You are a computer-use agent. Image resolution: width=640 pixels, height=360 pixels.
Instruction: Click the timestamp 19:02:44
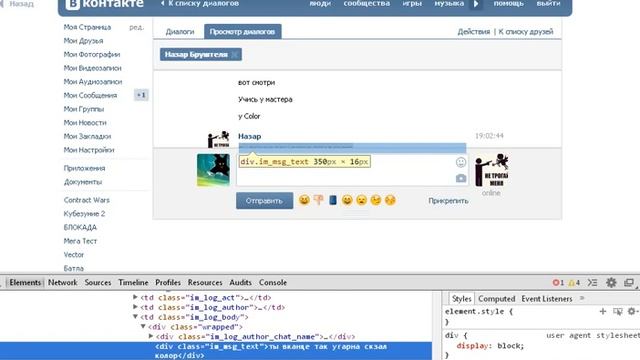[x=489, y=136]
